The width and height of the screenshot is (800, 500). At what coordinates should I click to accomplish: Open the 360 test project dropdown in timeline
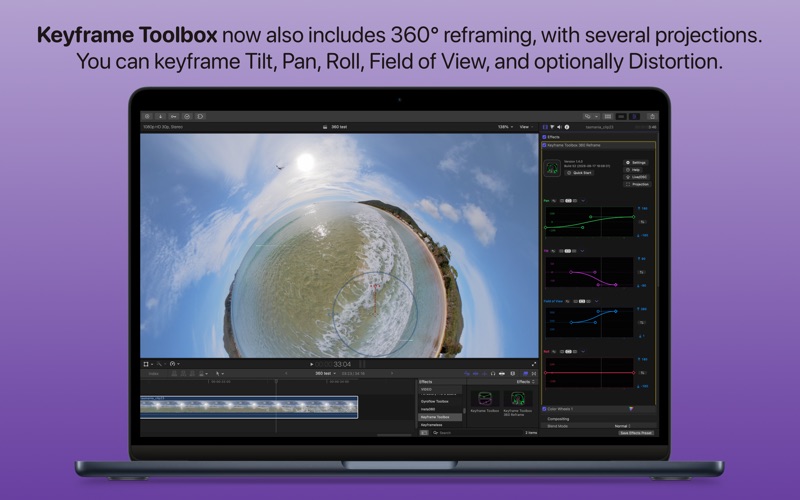click(x=325, y=373)
